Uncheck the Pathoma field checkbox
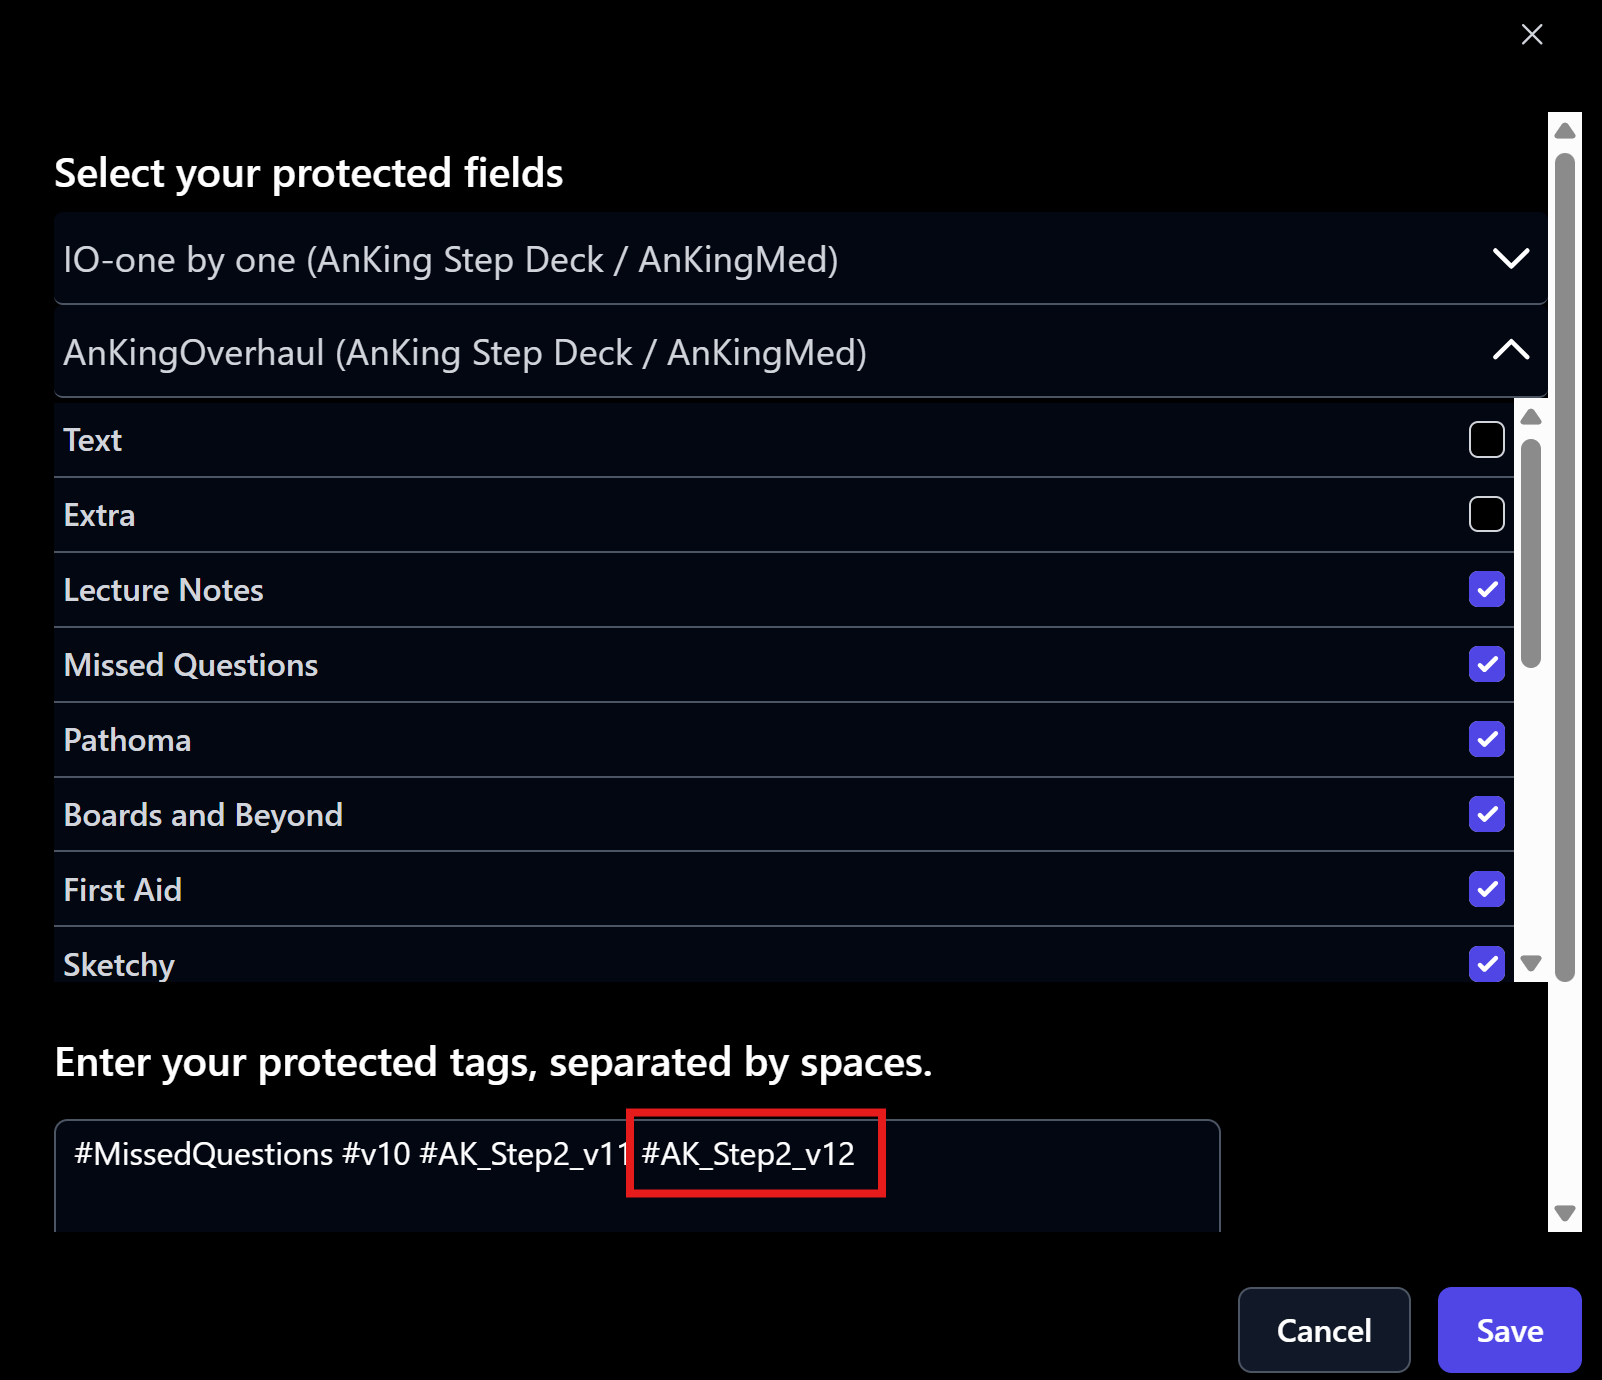 (1486, 740)
